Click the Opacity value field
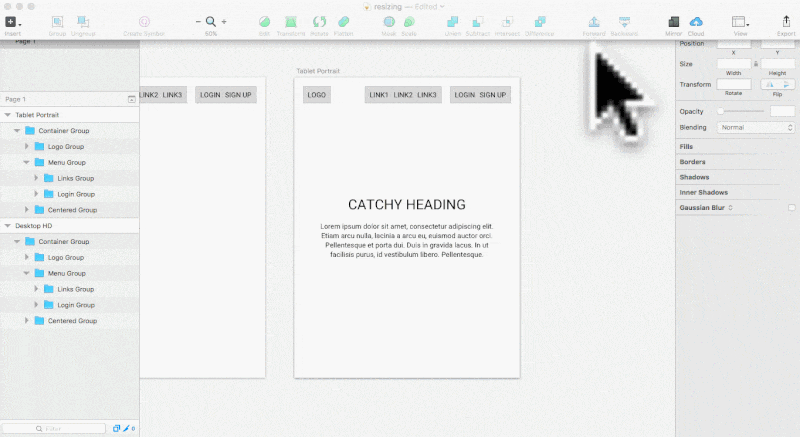The width and height of the screenshot is (800, 437). pyautogui.click(x=782, y=111)
